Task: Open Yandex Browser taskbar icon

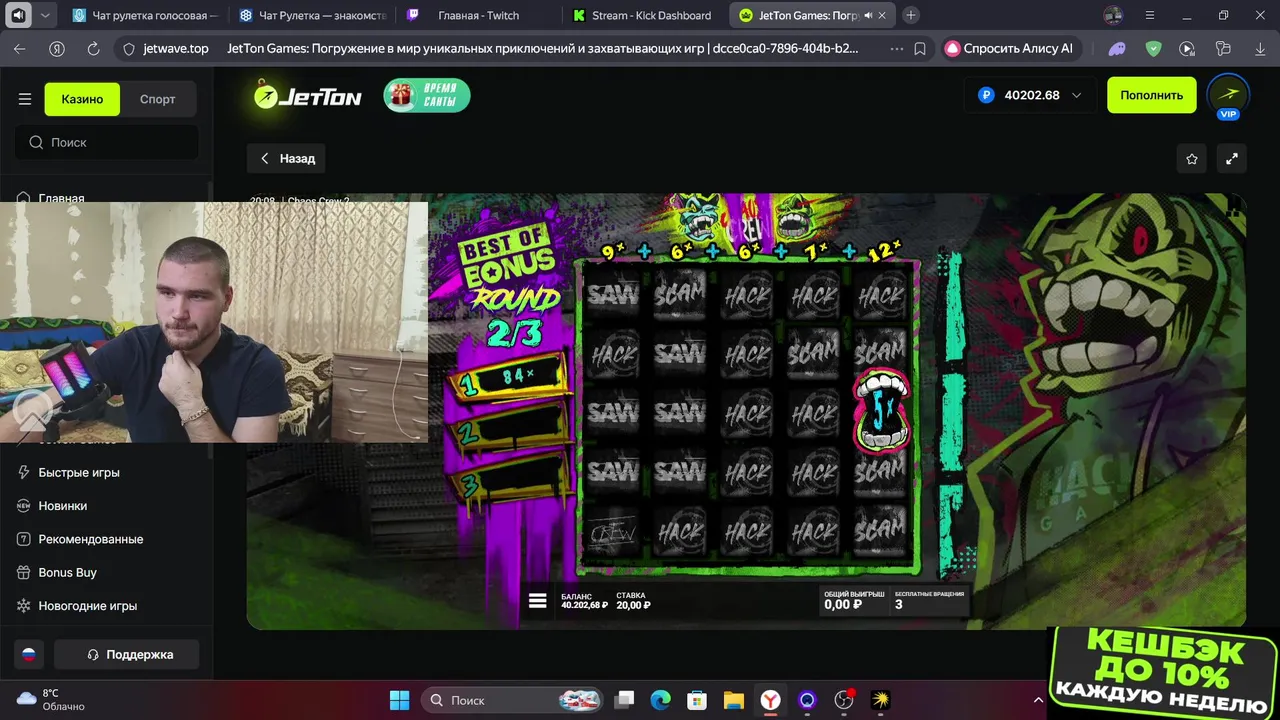Action: pos(770,701)
